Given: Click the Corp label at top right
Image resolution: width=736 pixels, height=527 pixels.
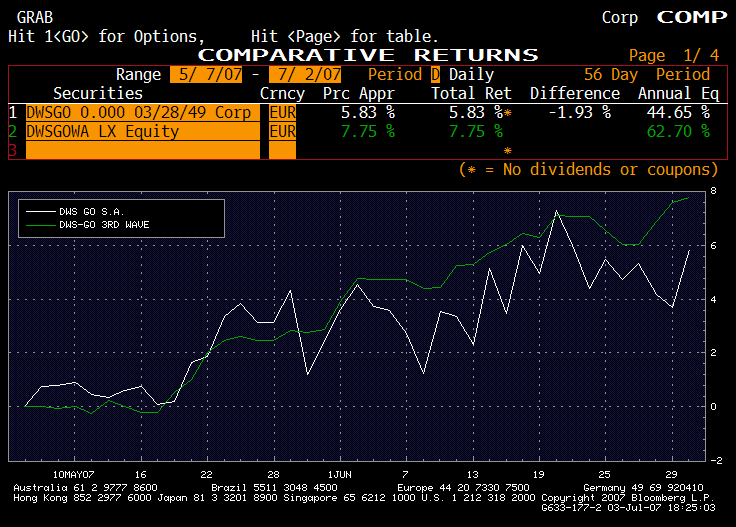Looking at the screenshot, I should pyautogui.click(x=620, y=18).
